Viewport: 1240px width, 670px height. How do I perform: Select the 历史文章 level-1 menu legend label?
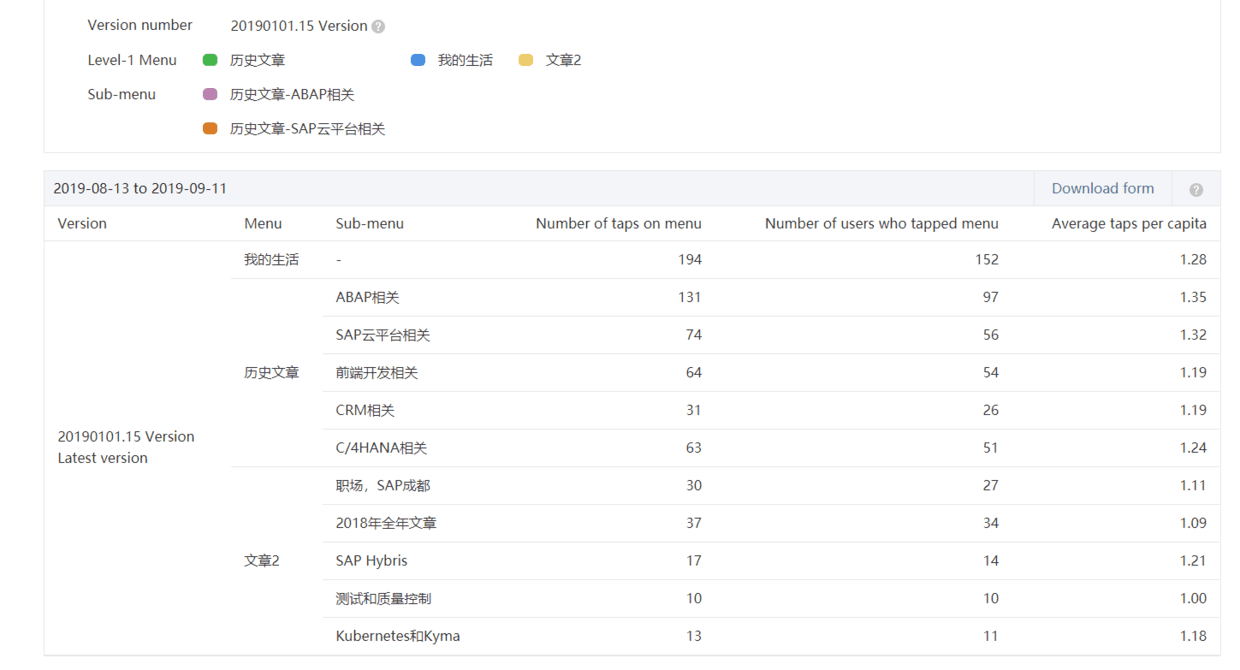pos(257,60)
